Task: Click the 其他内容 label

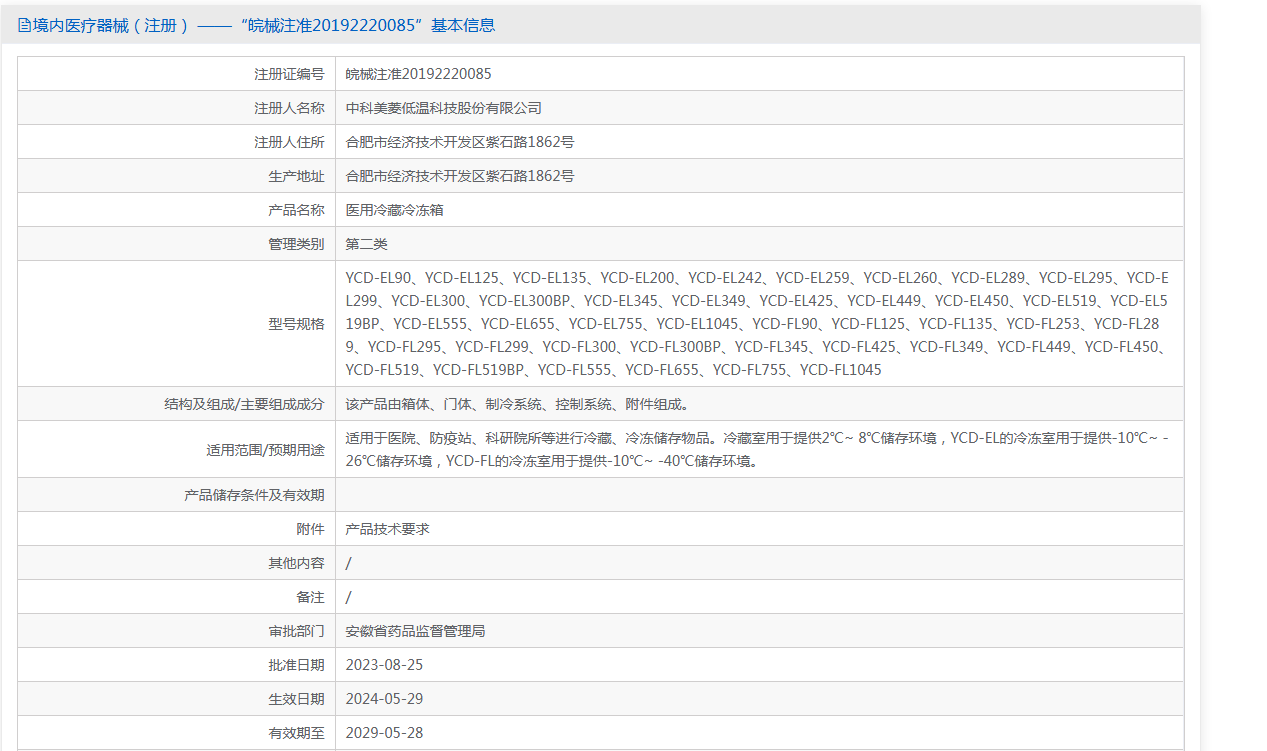Action: [x=296, y=563]
